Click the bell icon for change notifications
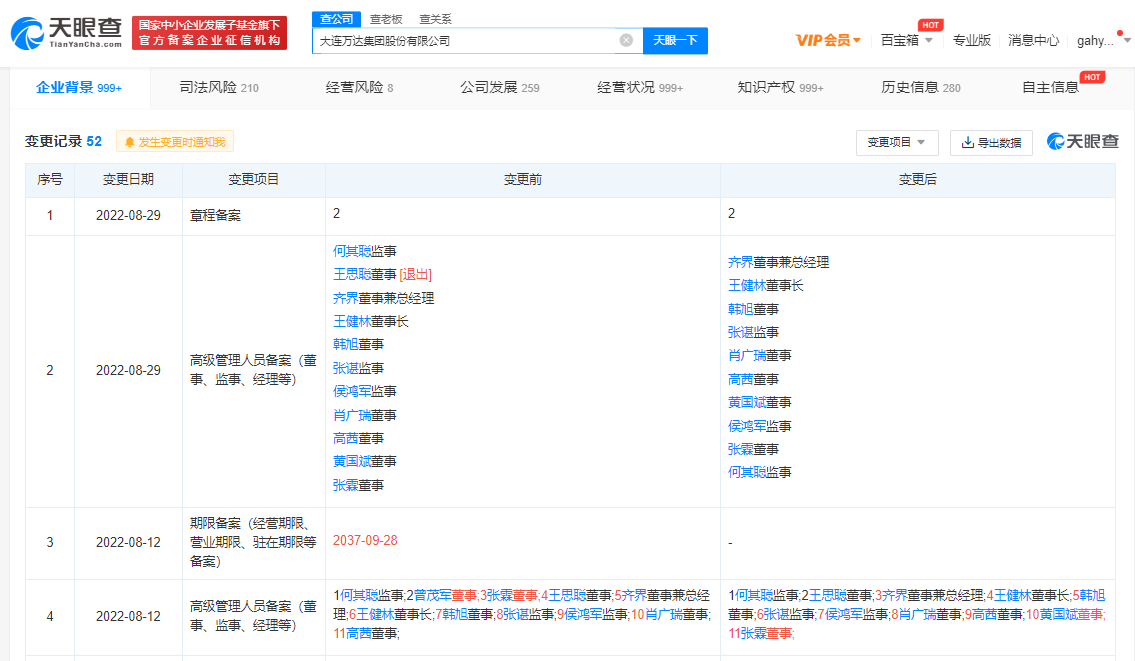 (129, 142)
